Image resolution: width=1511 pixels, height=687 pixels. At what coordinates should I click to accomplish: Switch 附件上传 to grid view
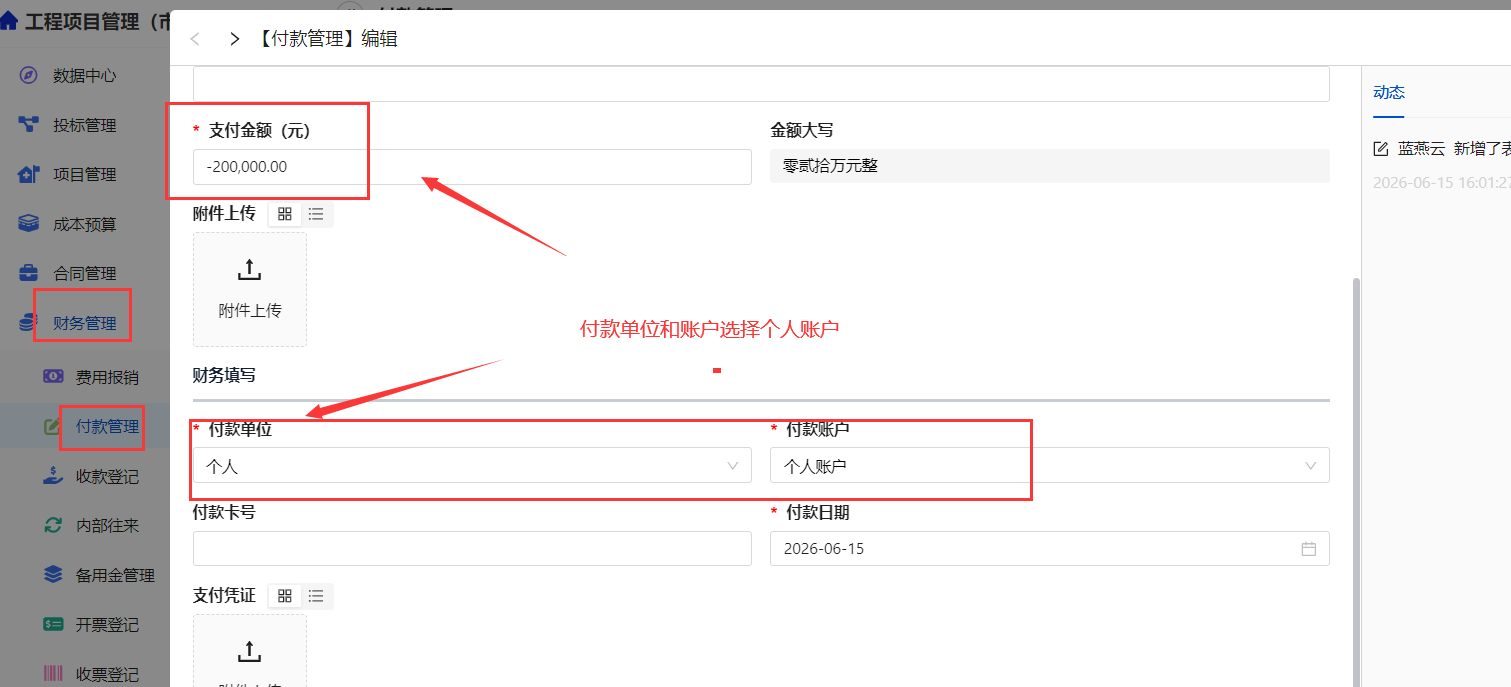pos(285,214)
